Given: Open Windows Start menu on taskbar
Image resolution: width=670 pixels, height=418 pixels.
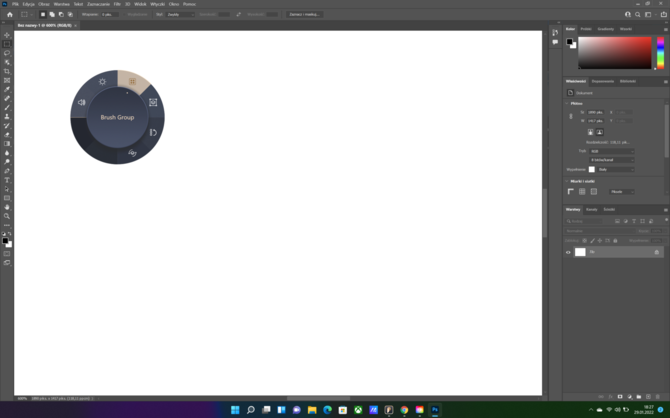Looking at the screenshot, I should 236,410.
